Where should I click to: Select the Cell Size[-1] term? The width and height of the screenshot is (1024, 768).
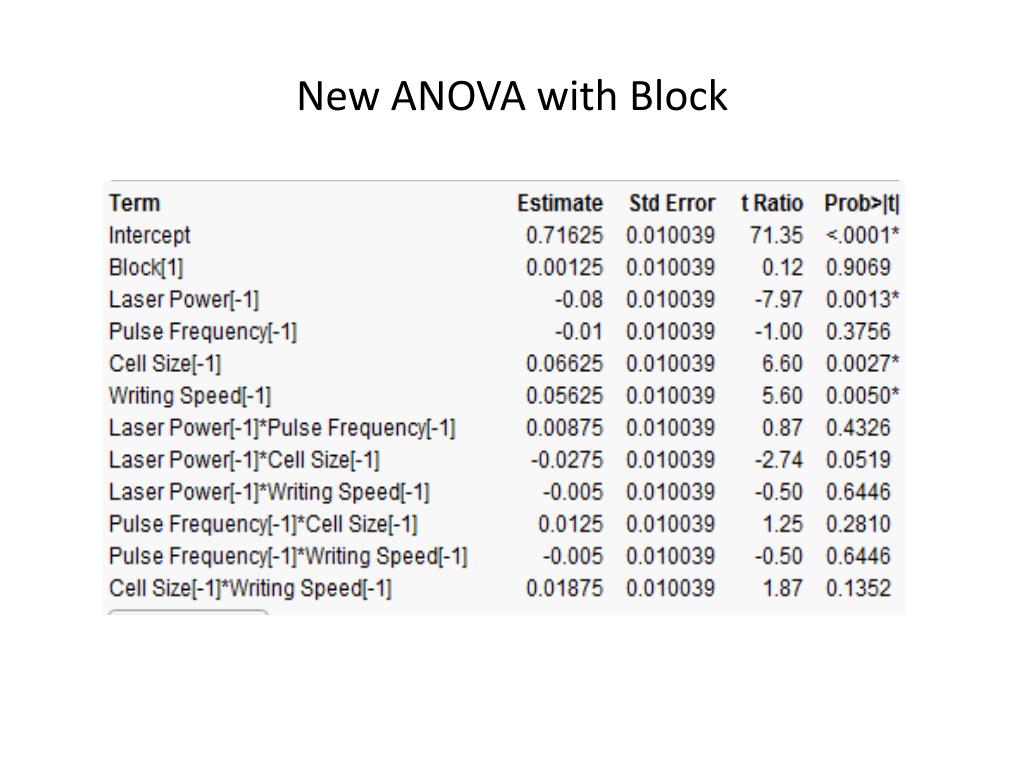coord(165,363)
